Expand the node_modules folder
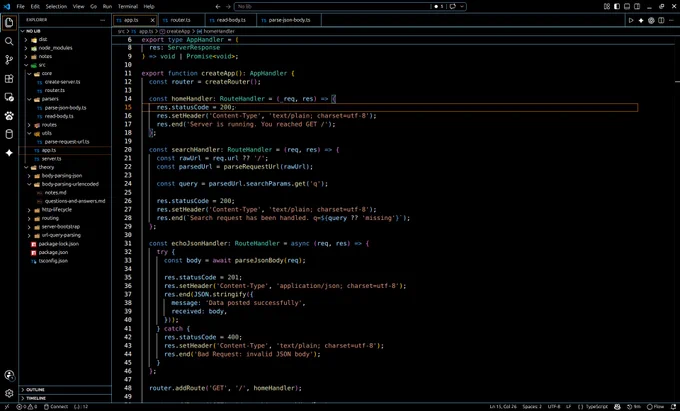The image size is (680, 411). (65, 48)
